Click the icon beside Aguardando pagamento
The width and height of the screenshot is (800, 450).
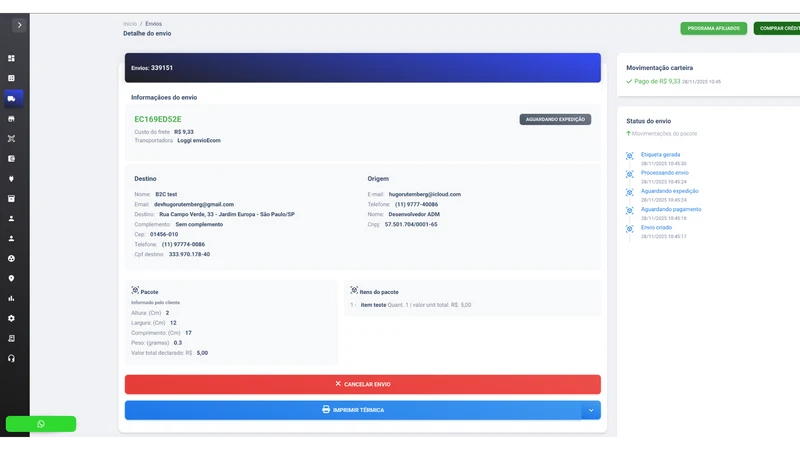click(x=630, y=211)
